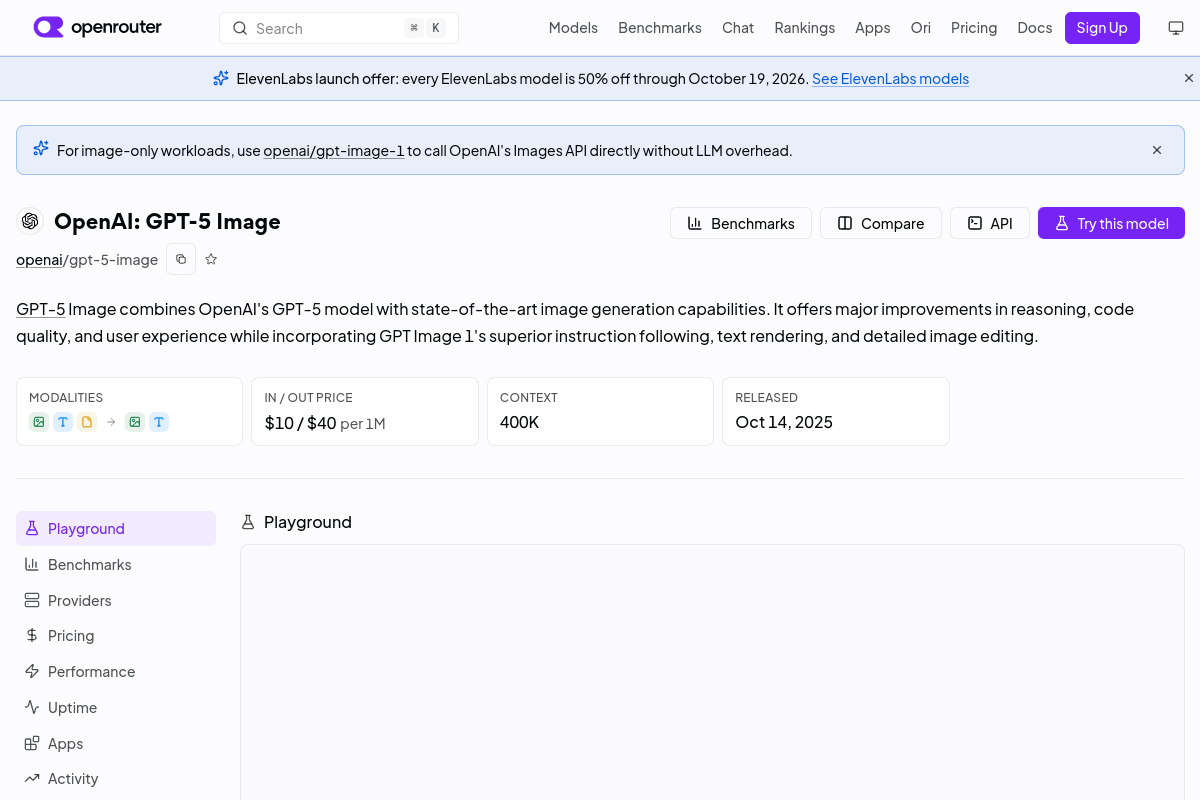The image size is (1200, 800).
Task: Open Benchmarks in top navigation
Action: 660,28
